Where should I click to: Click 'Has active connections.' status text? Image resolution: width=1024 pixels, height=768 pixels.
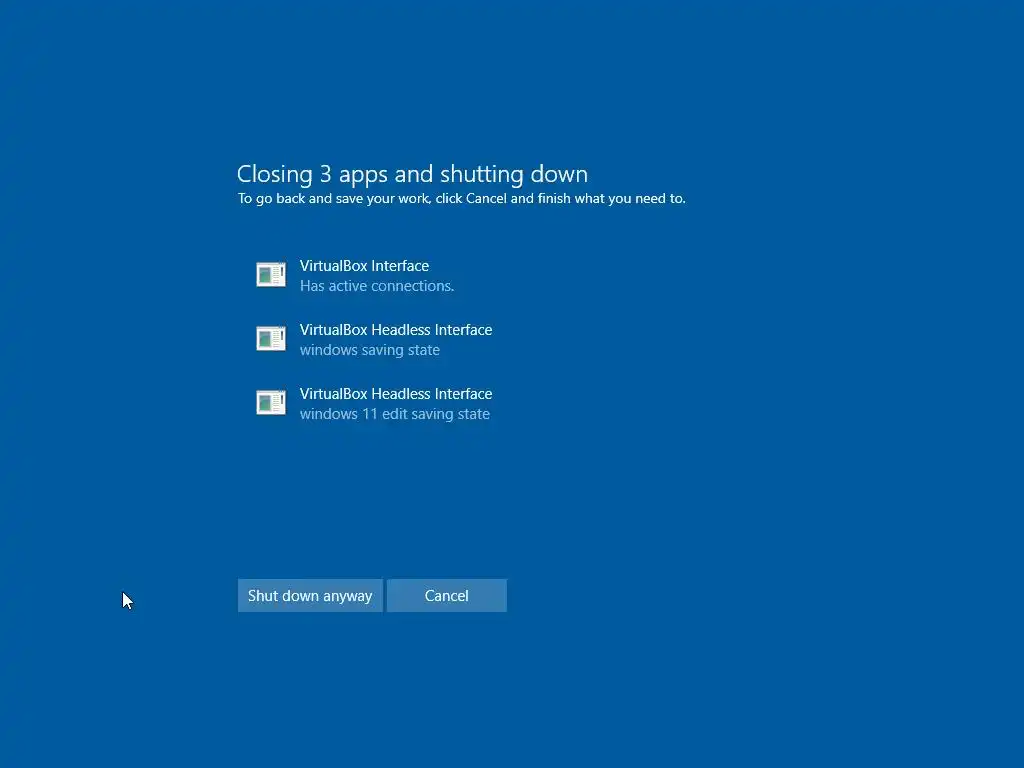point(377,286)
